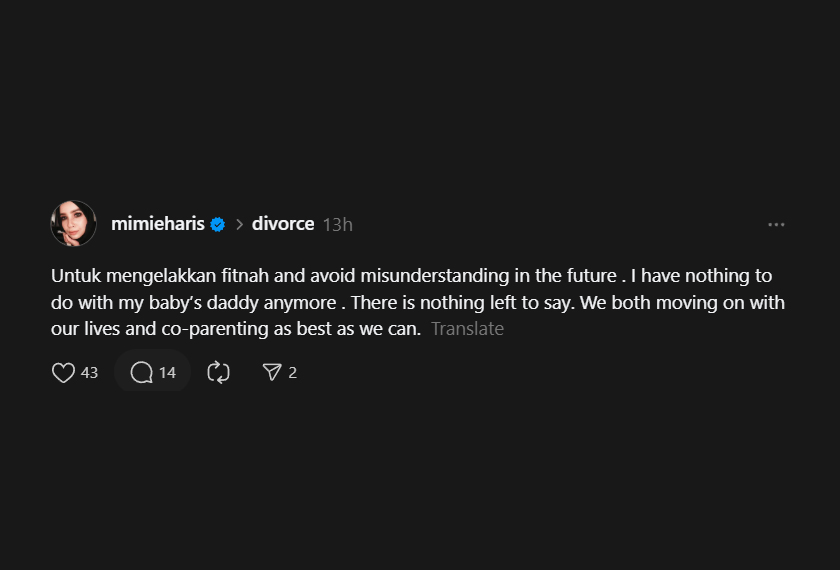The width and height of the screenshot is (840, 570).
Task: Click the 13h timestamp
Action: [x=338, y=225]
